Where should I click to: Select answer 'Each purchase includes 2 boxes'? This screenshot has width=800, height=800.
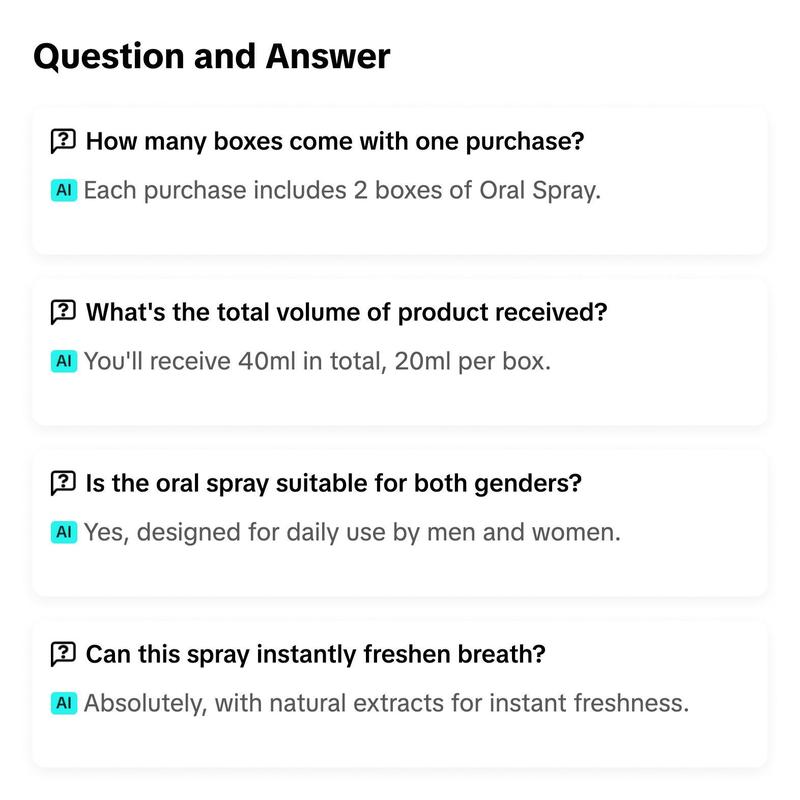point(342,191)
